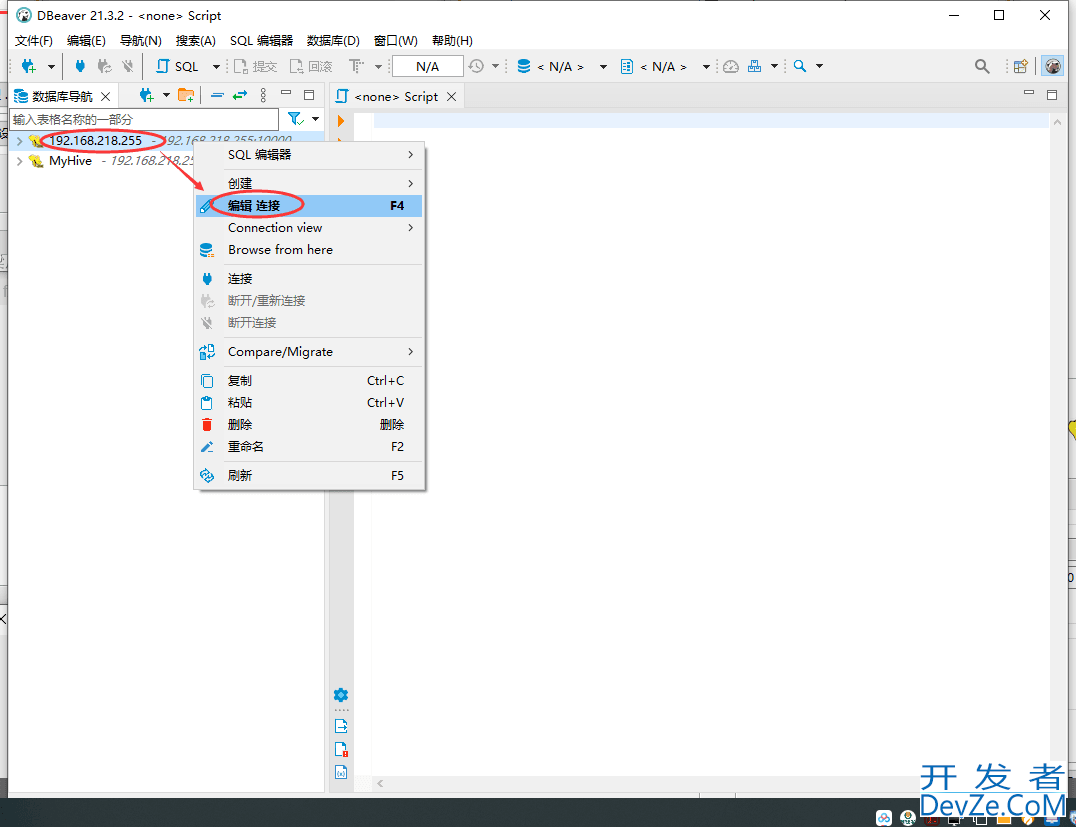Select the MyHive connection in navigator
The image size is (1076, 827).
[x=70, y=161]
